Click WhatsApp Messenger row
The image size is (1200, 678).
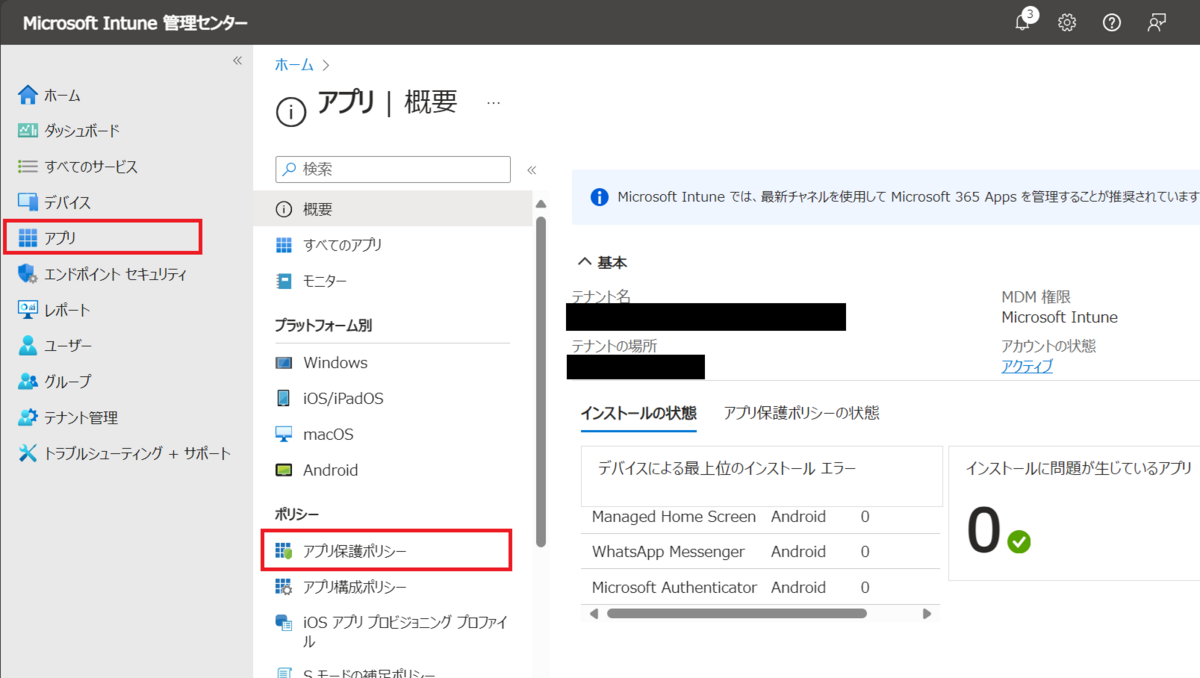(x=762, y=551)
